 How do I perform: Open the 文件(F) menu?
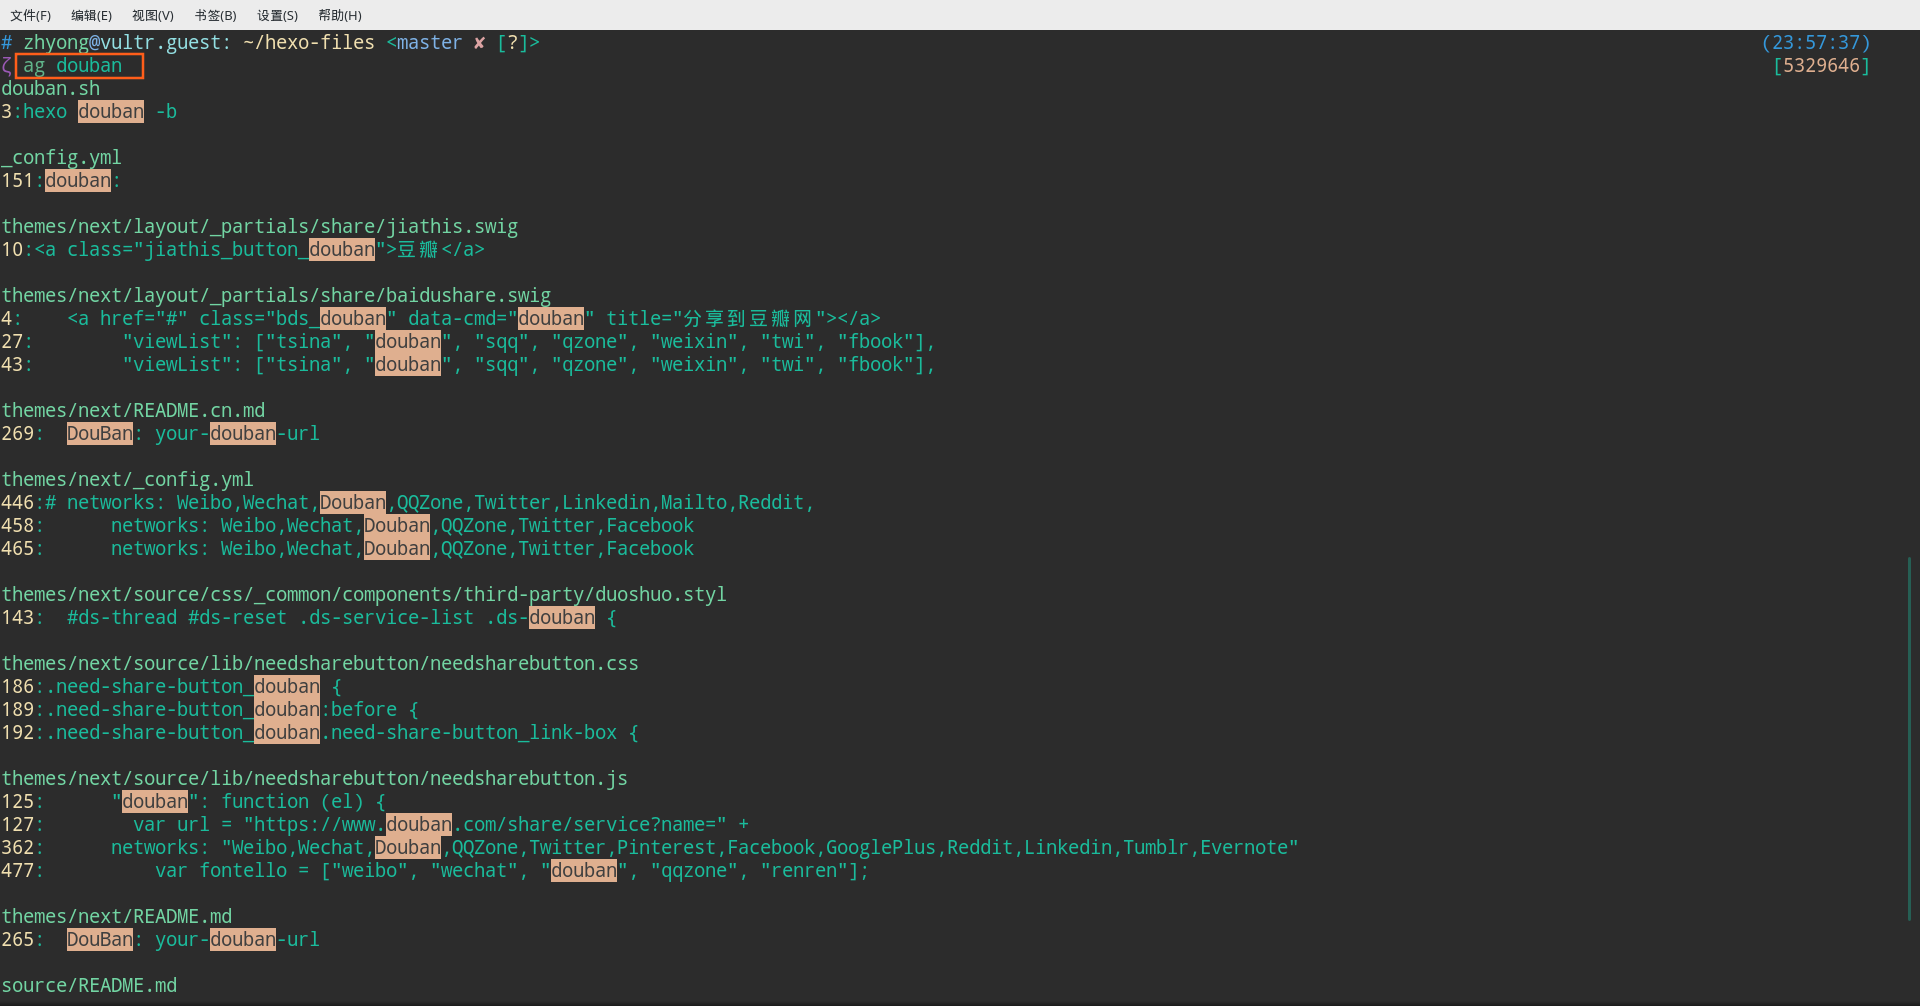30,15
